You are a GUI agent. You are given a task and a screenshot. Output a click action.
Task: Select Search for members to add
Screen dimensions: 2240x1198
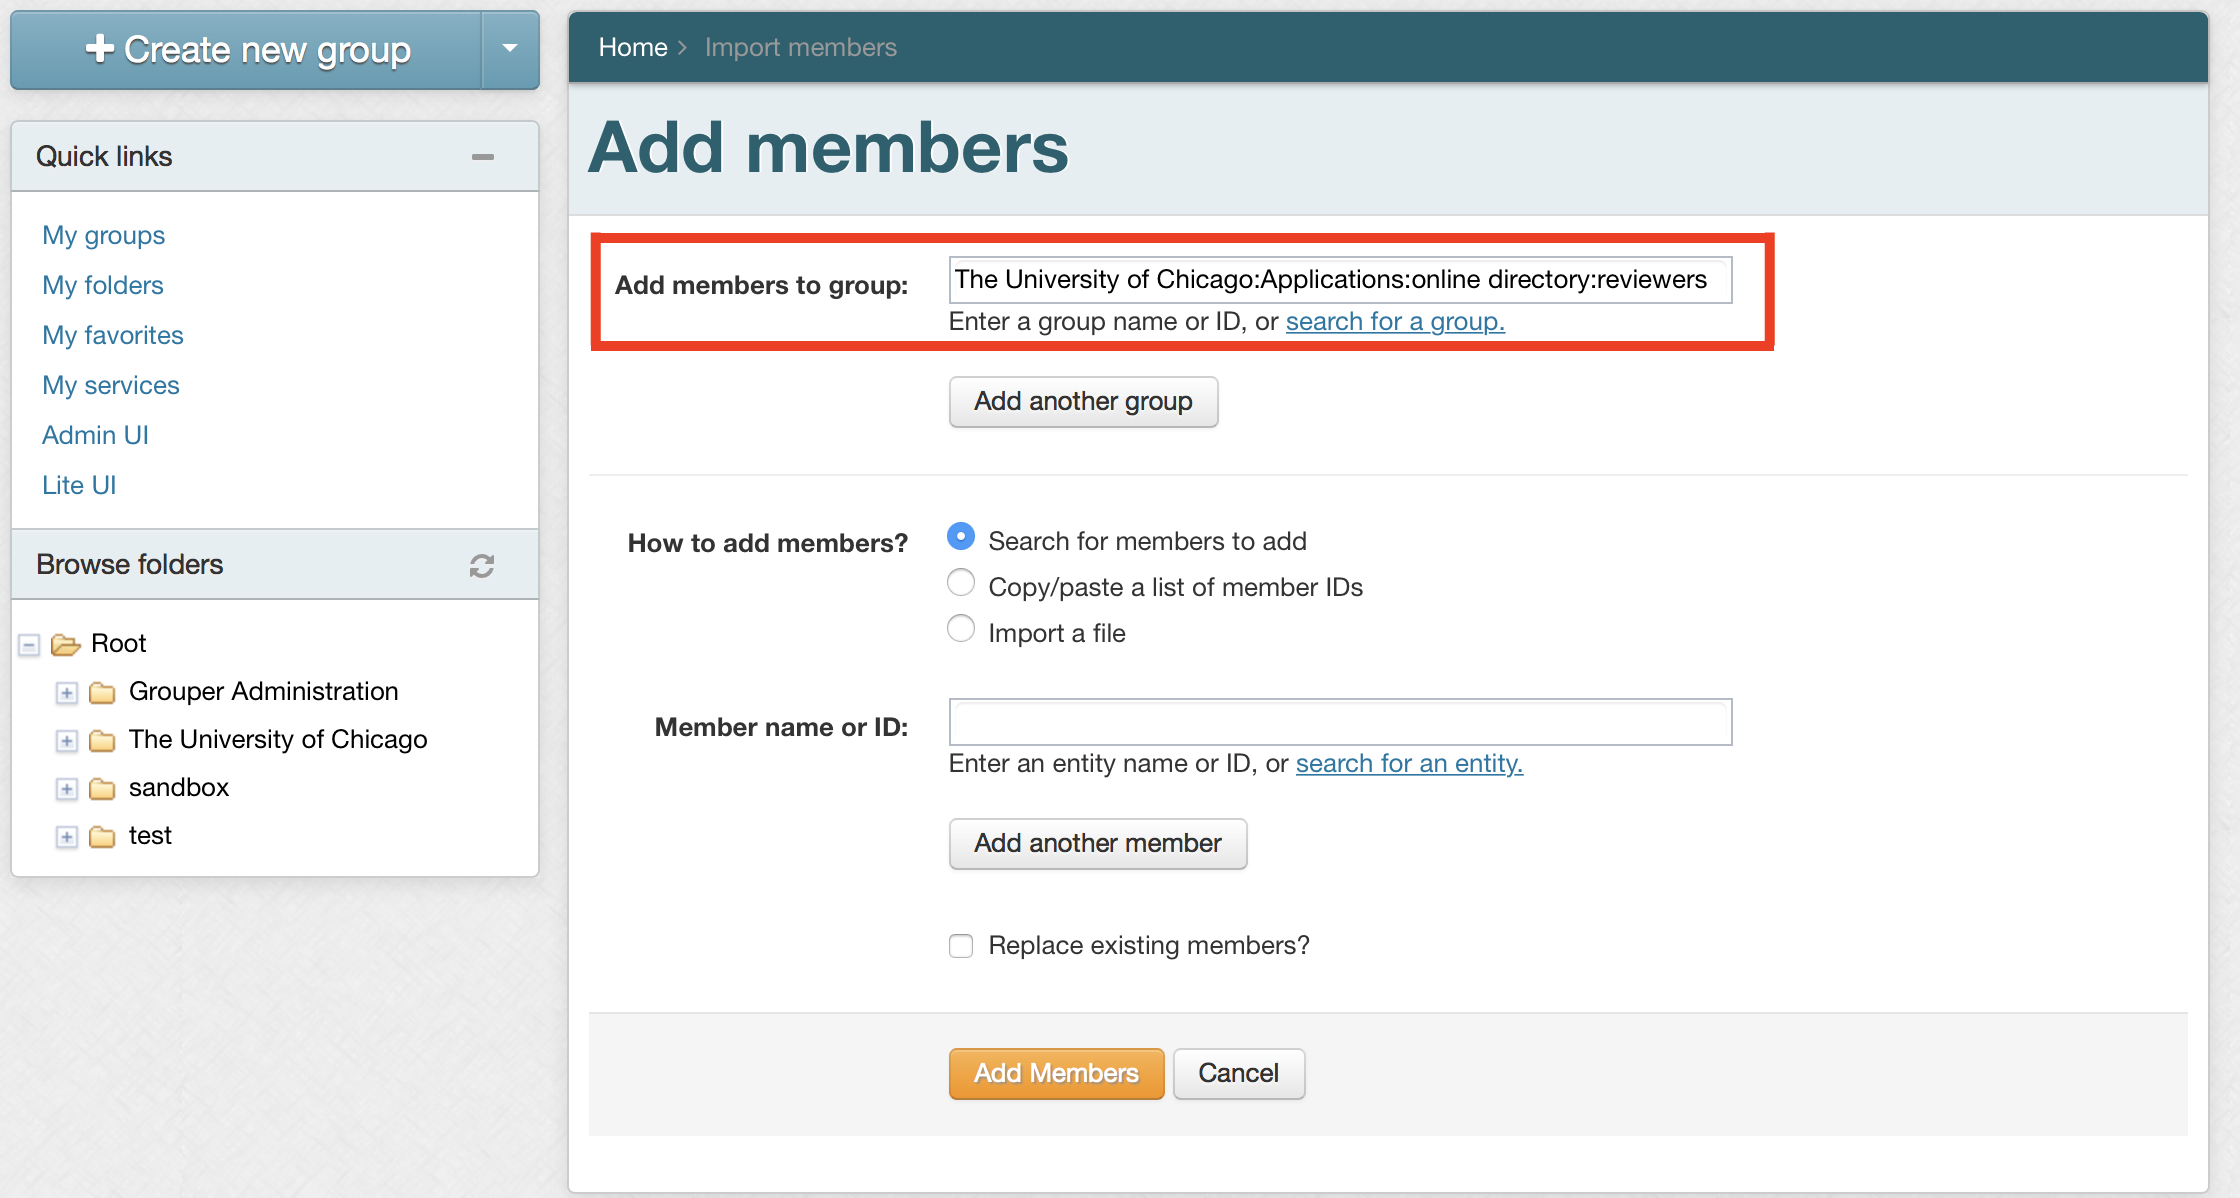pos(961,537)
